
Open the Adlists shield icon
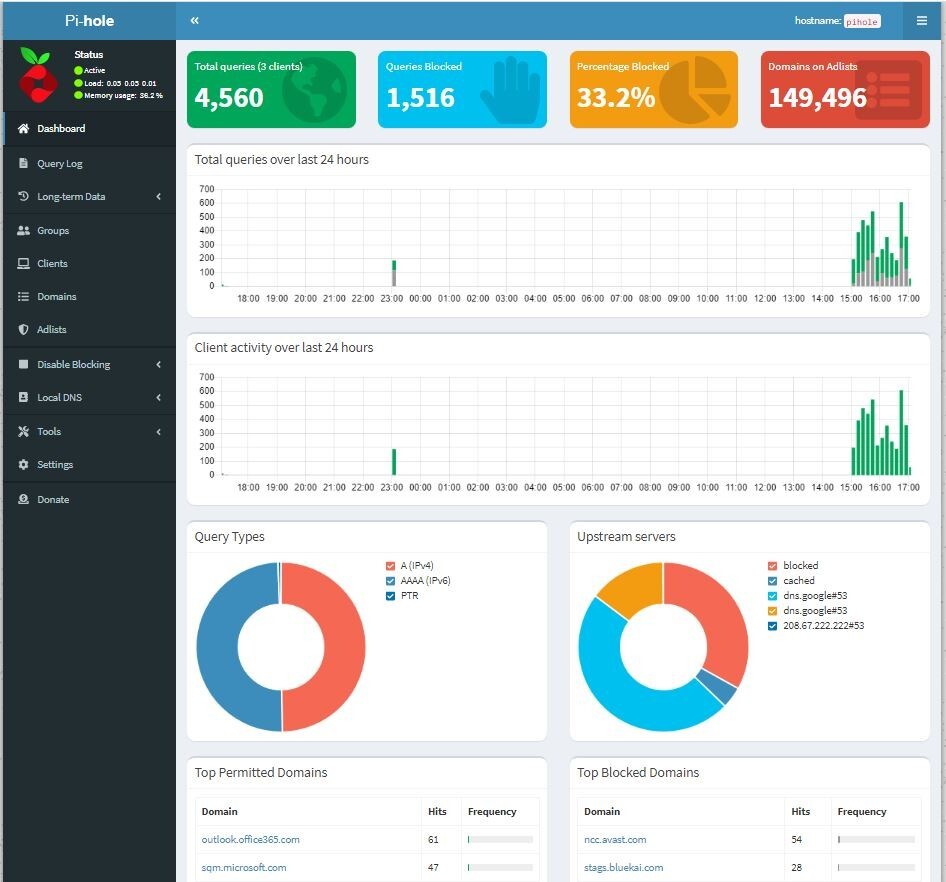click(x=22, y=330)
